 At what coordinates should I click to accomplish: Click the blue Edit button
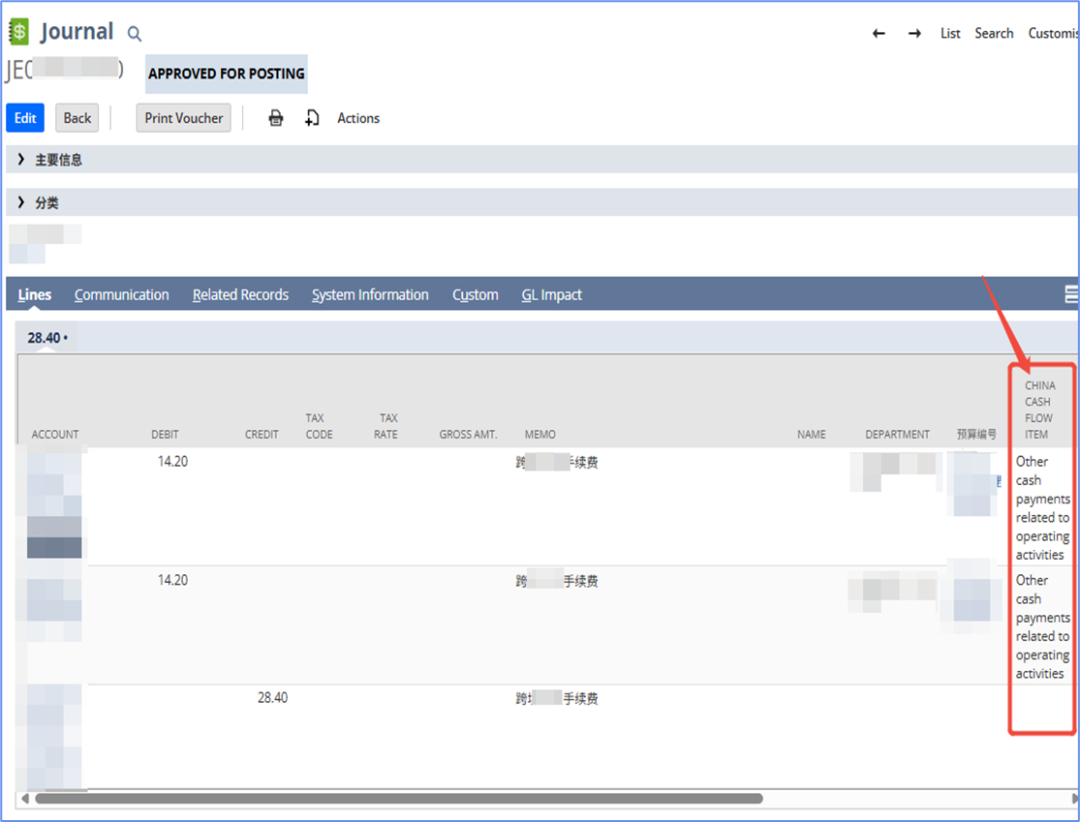click(25, 118)
